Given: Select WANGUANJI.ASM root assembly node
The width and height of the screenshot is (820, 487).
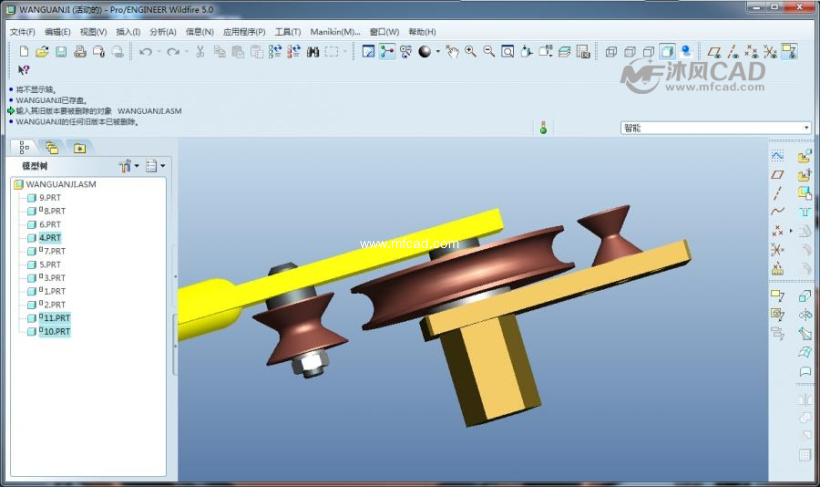Looking at the screenshot, I should (60, 184).
